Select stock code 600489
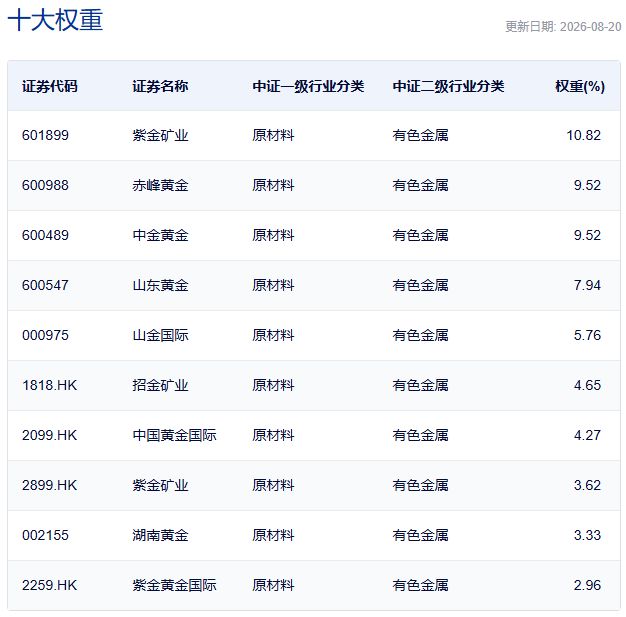Screen dimensions: 626x617 [45, 235]
